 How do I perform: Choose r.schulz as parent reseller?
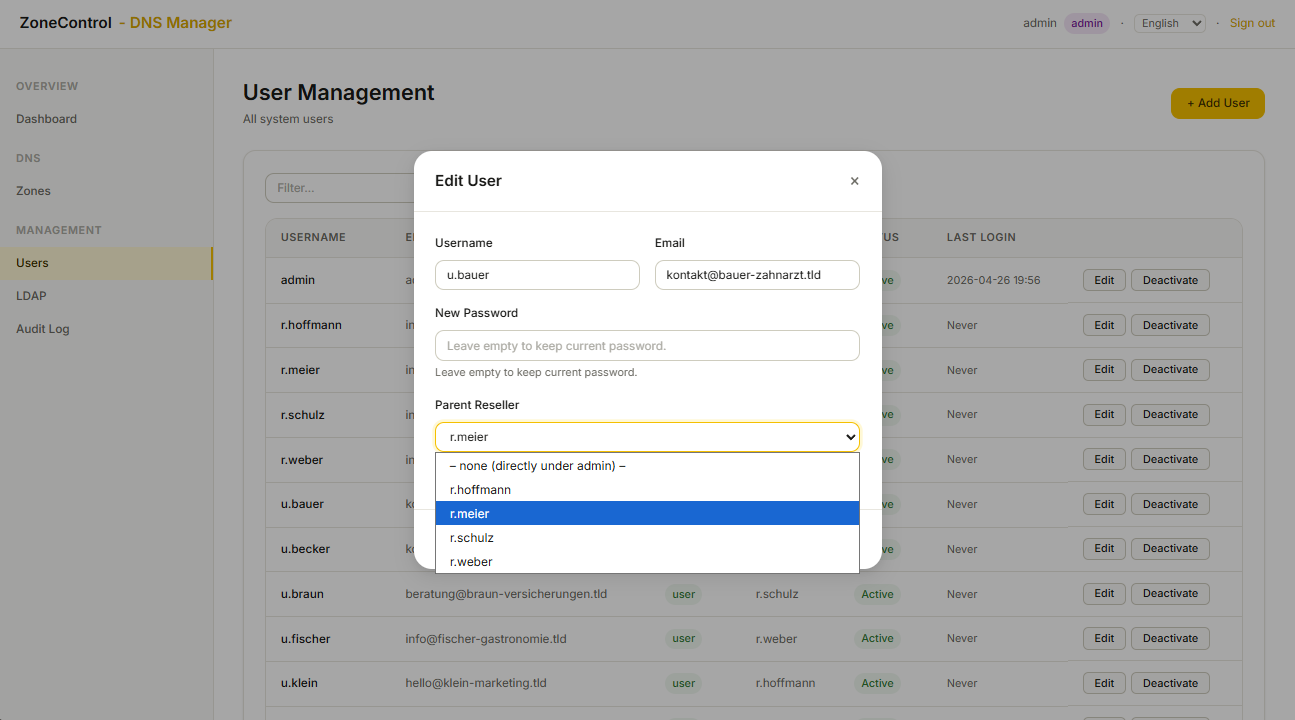pos(647,538)
